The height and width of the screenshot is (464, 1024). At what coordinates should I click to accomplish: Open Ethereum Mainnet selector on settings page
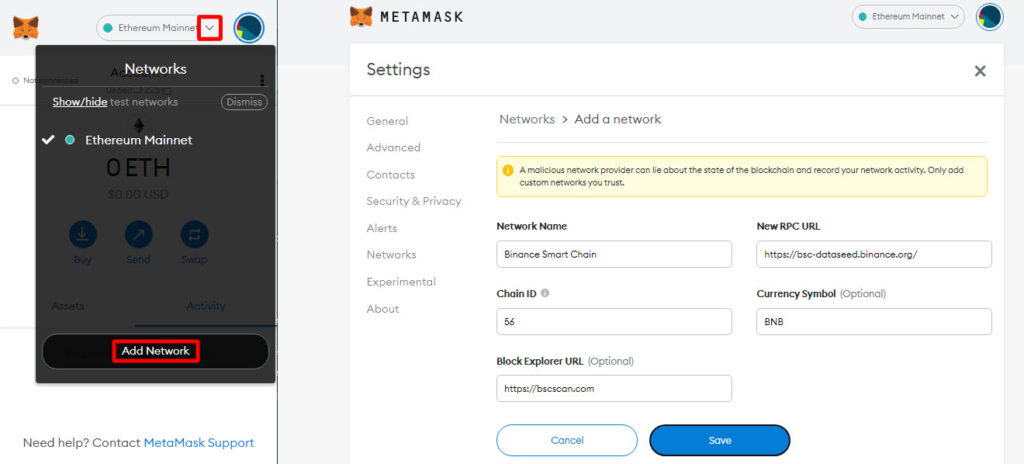click(908, 17)
